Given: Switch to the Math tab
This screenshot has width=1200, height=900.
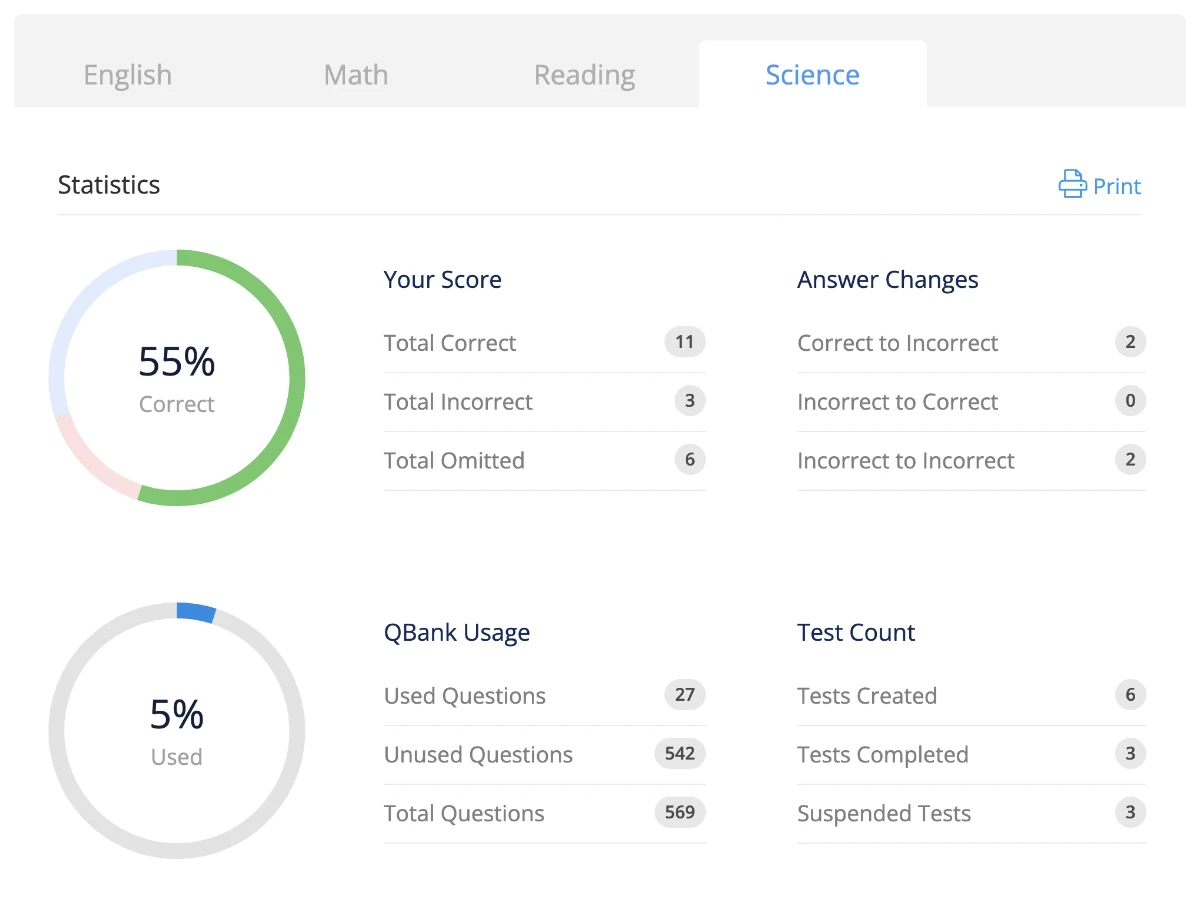Looking at the screenshot, I should tap(356, 75).
